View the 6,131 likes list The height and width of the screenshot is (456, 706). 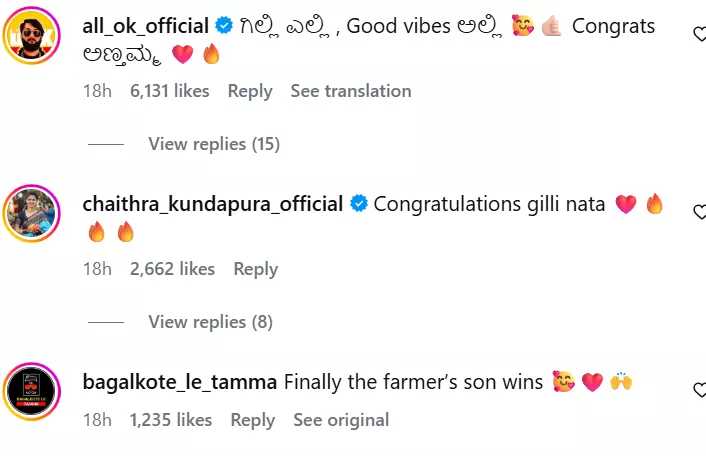(170, 91)
